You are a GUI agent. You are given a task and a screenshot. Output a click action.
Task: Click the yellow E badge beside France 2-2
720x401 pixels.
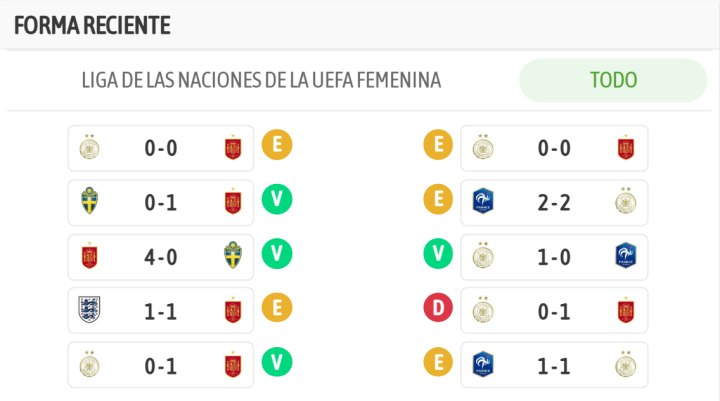437,201
